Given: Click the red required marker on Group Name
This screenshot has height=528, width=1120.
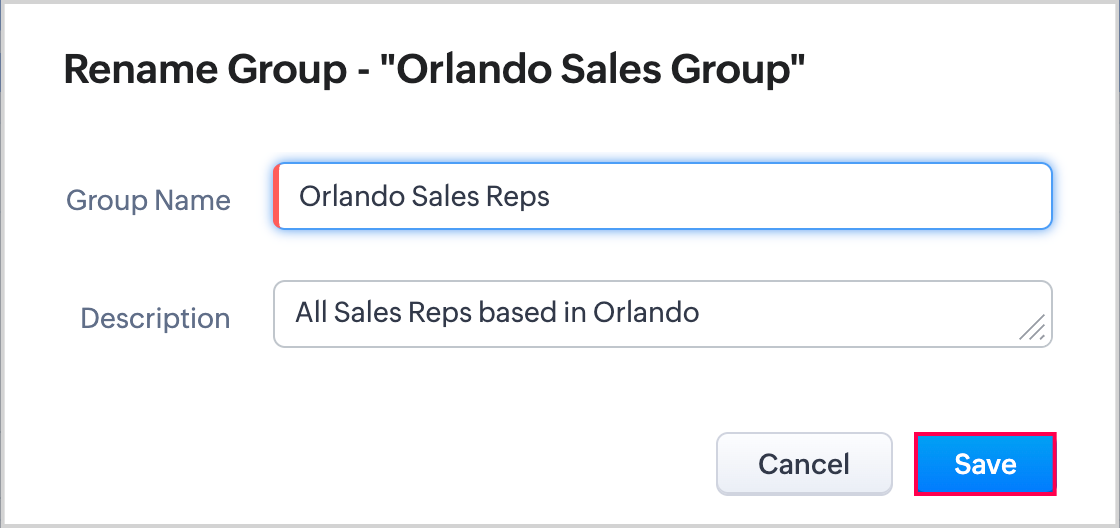Looking at the screenshot, I should (277, 197).
